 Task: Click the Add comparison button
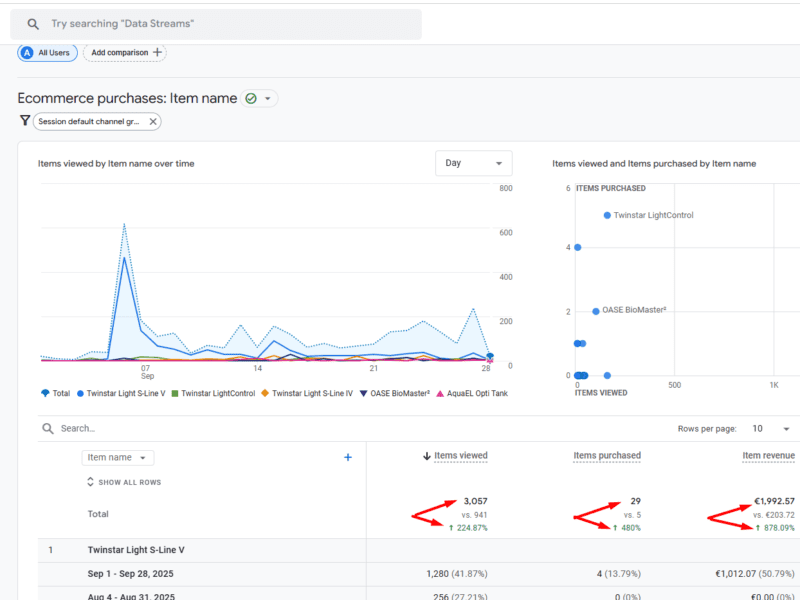pos(124,53)
